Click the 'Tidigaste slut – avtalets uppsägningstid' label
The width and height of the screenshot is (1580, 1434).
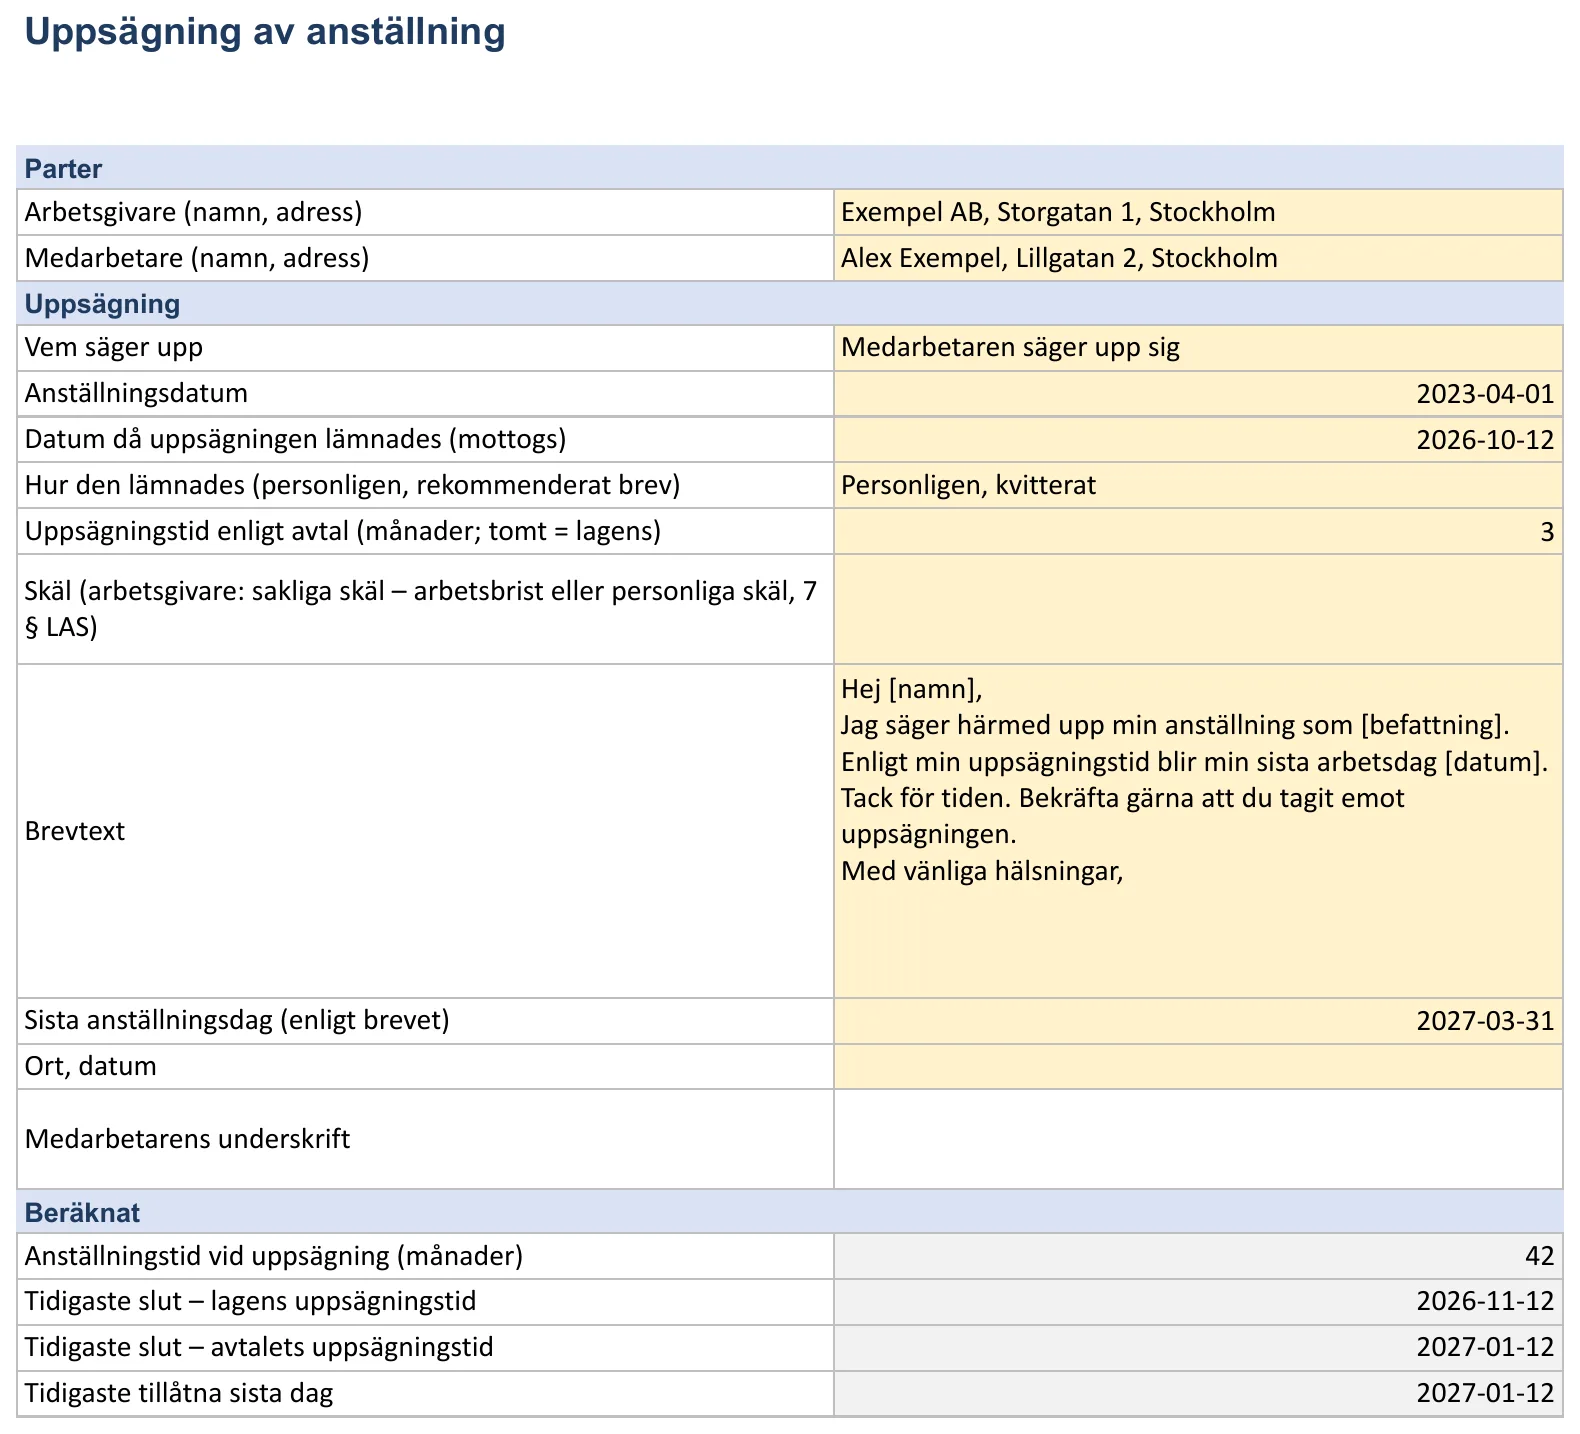point(259,1347)
